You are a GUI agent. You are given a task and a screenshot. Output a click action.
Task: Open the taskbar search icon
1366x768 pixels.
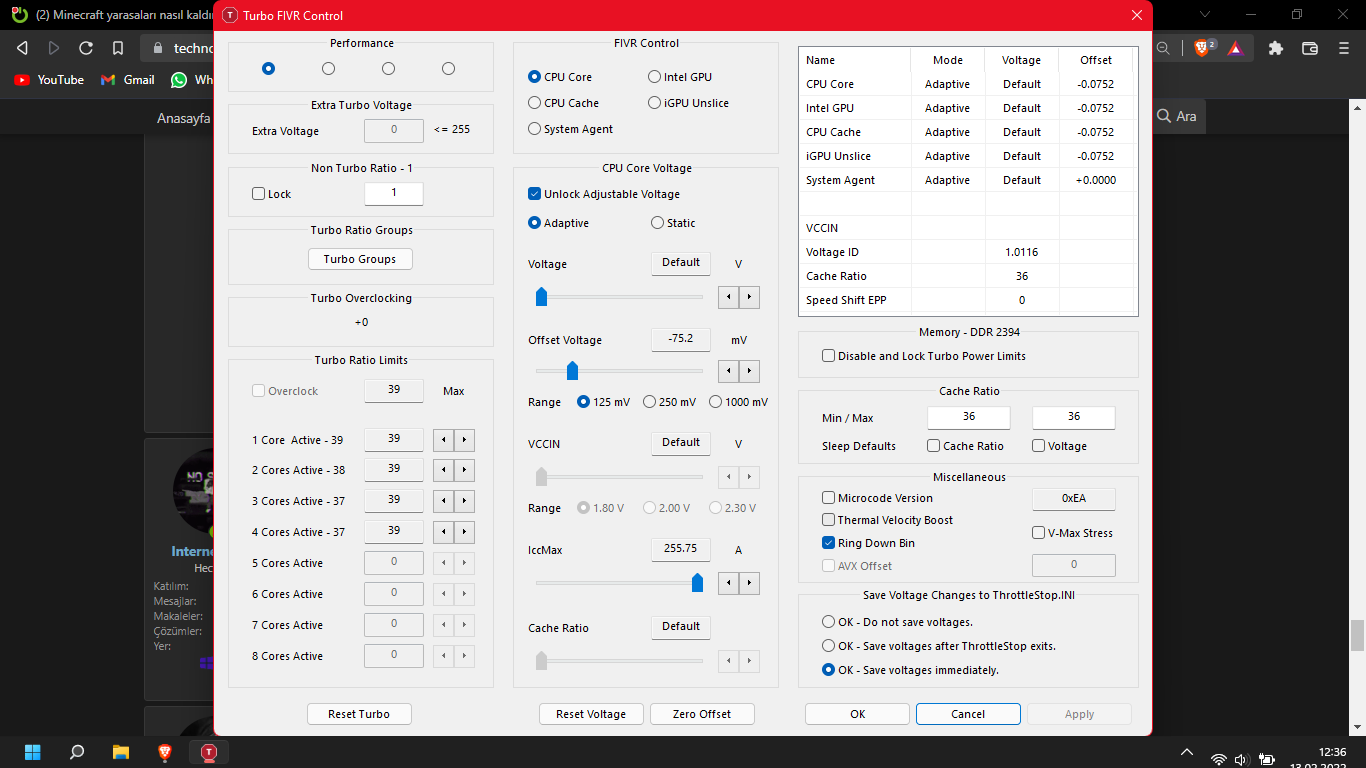tap(77, 752)
